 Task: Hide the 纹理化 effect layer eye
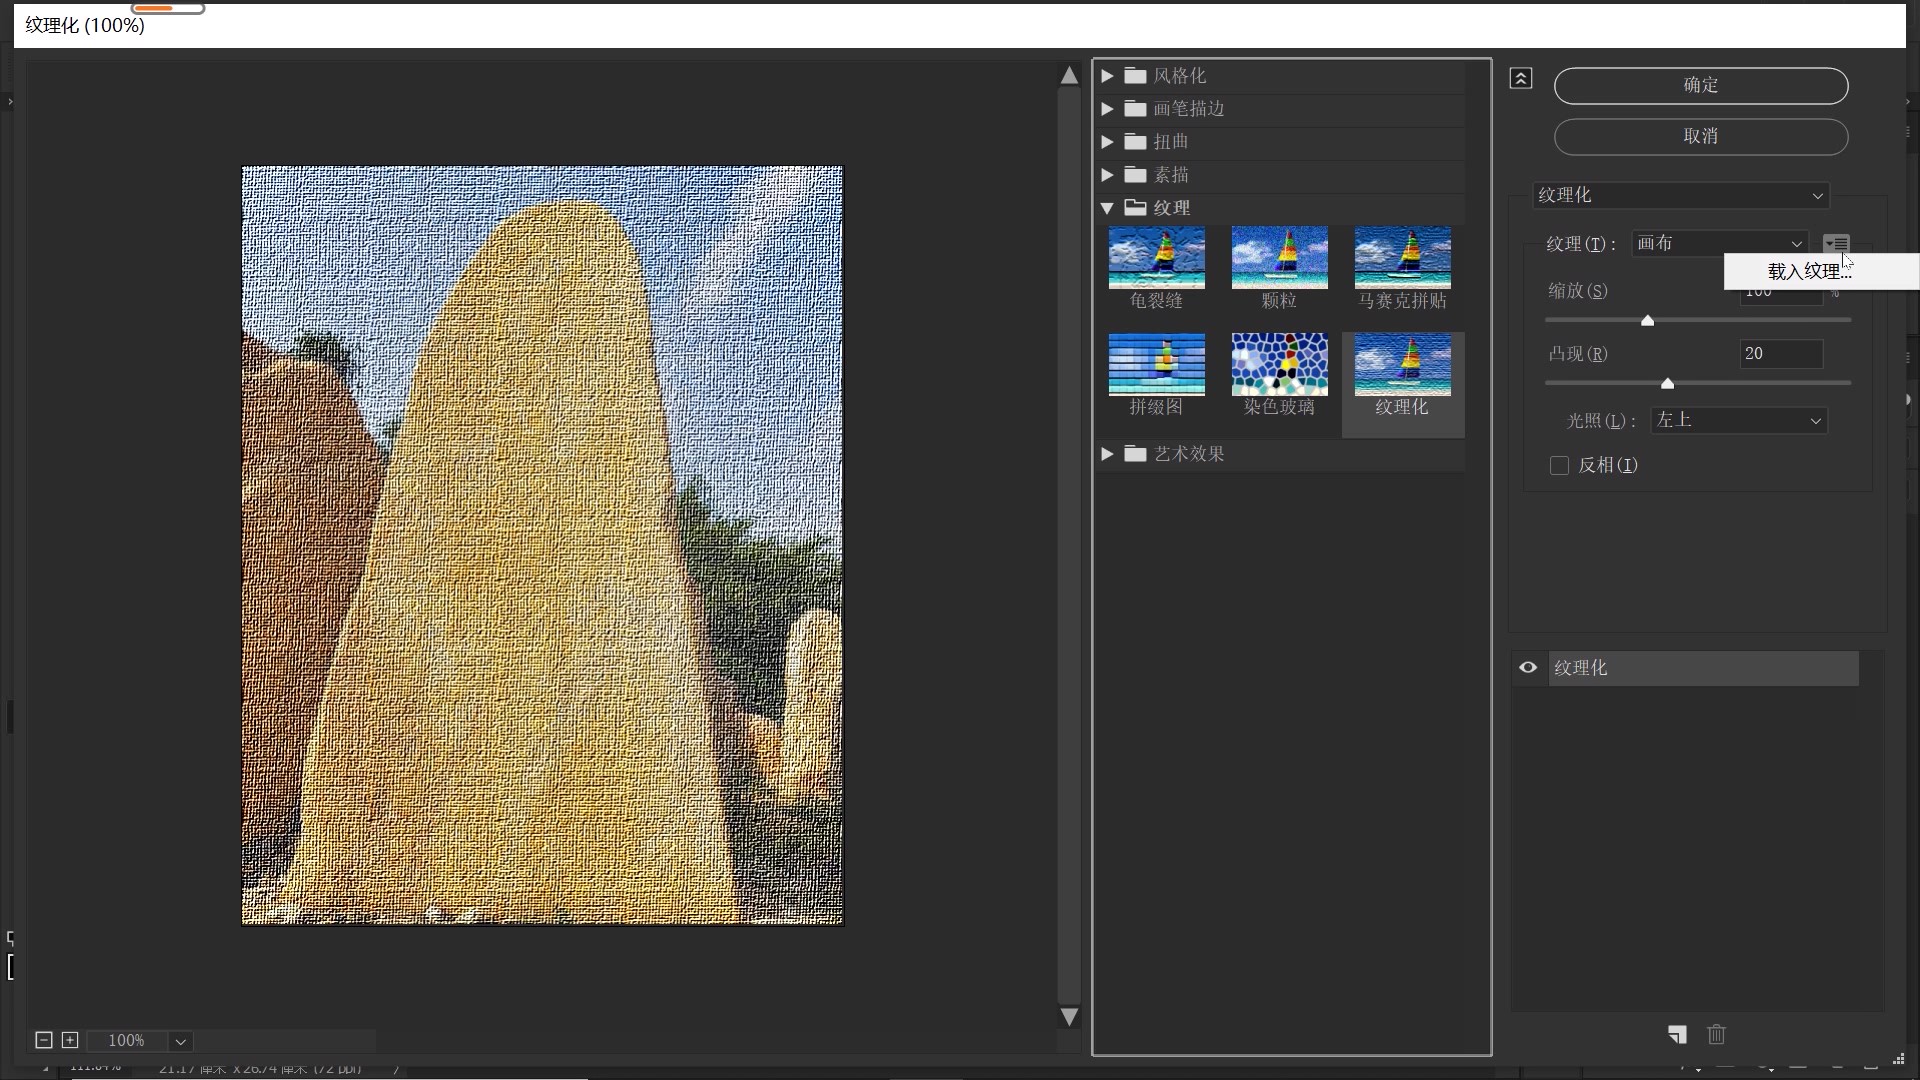(x=1528, y=668)
